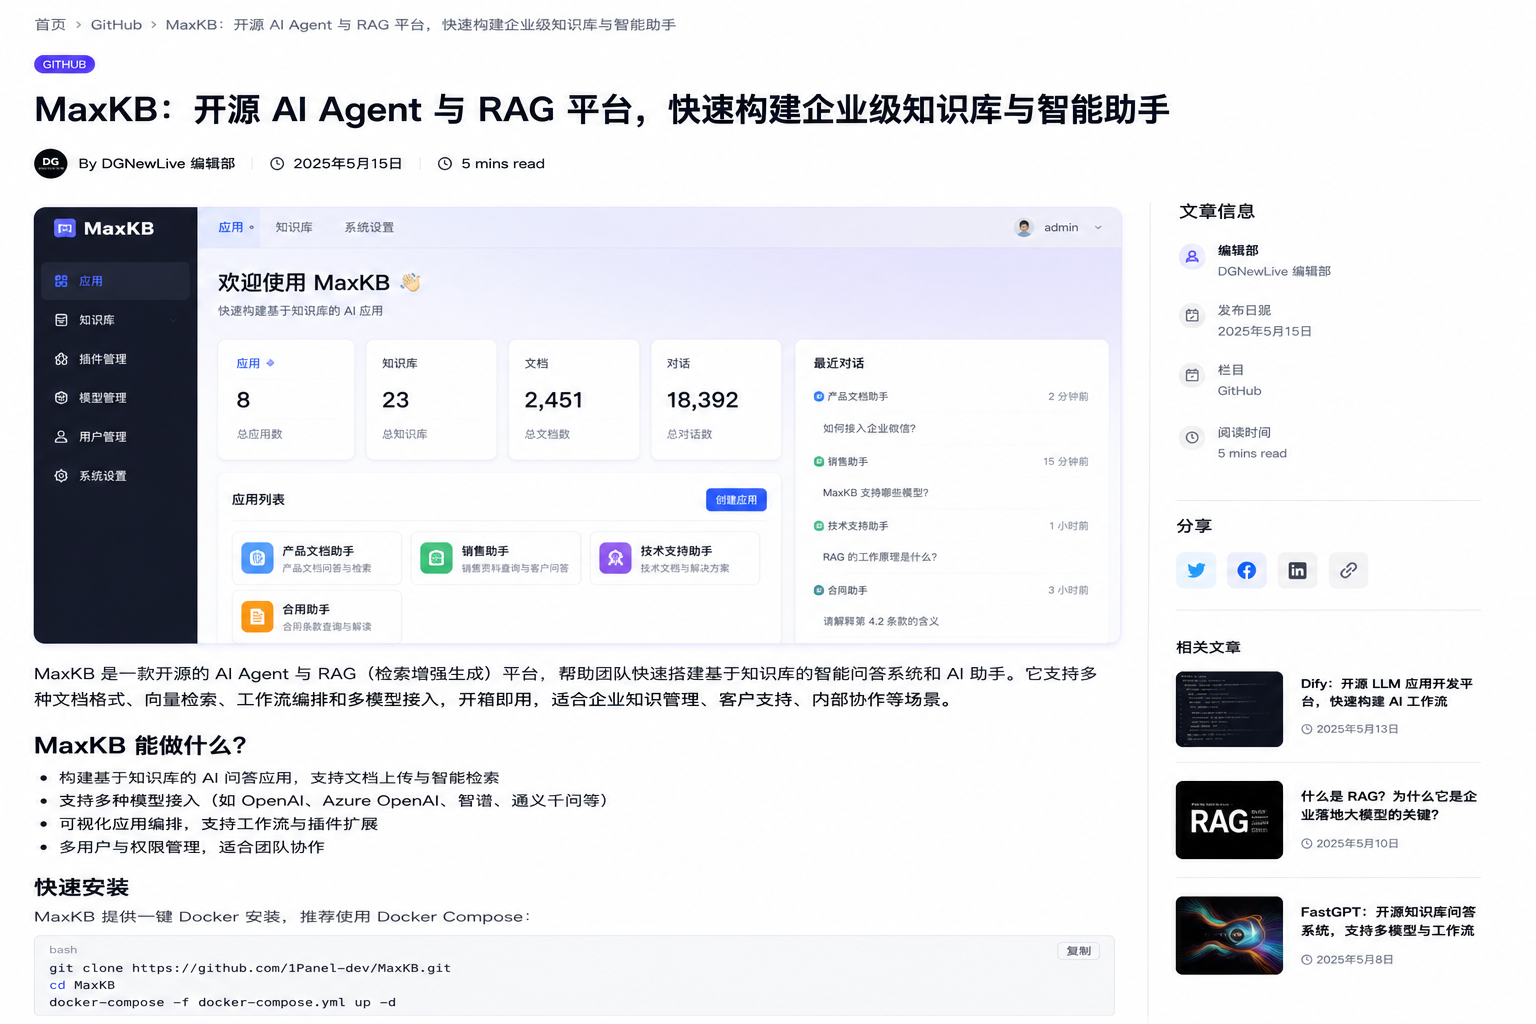Expand 知识库 sidebar chevron

[174, 320]
